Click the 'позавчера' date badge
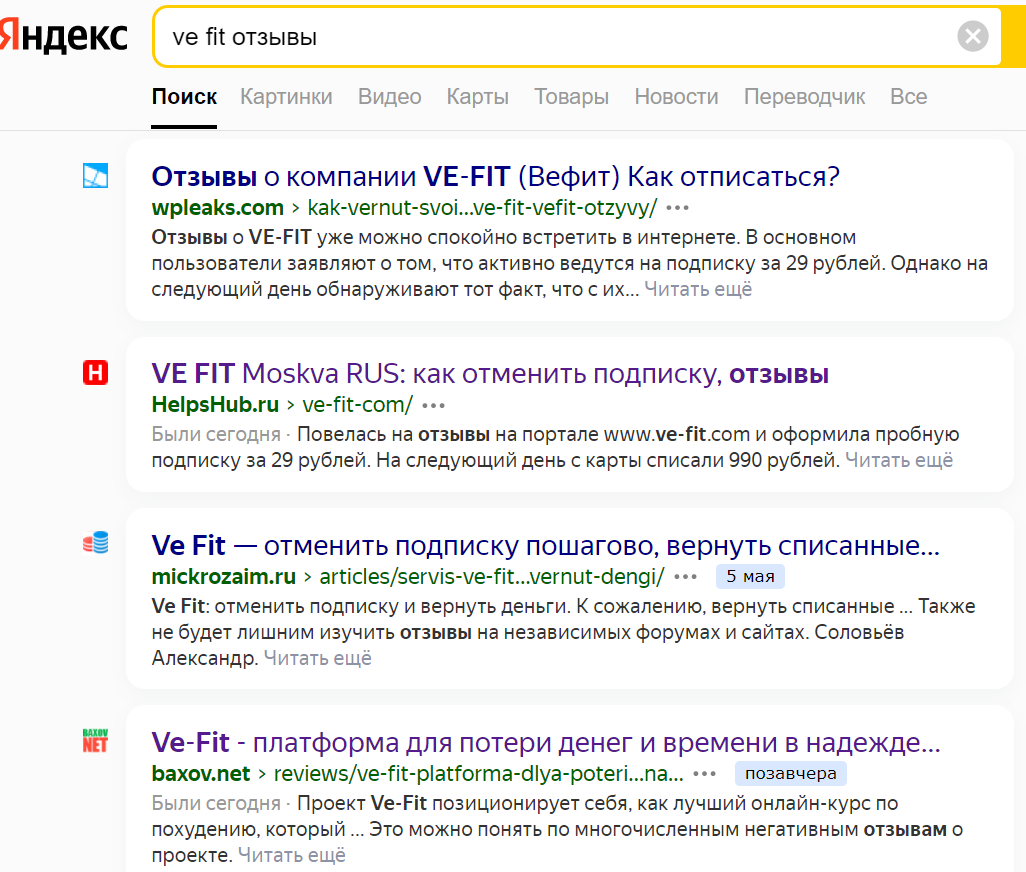This screenshot has width=1026, height=872. pyautogui.click(x=790, y=774)
